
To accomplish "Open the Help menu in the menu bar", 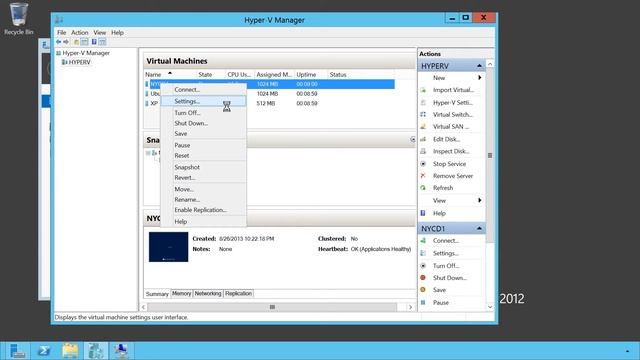I will coord(118,33).
